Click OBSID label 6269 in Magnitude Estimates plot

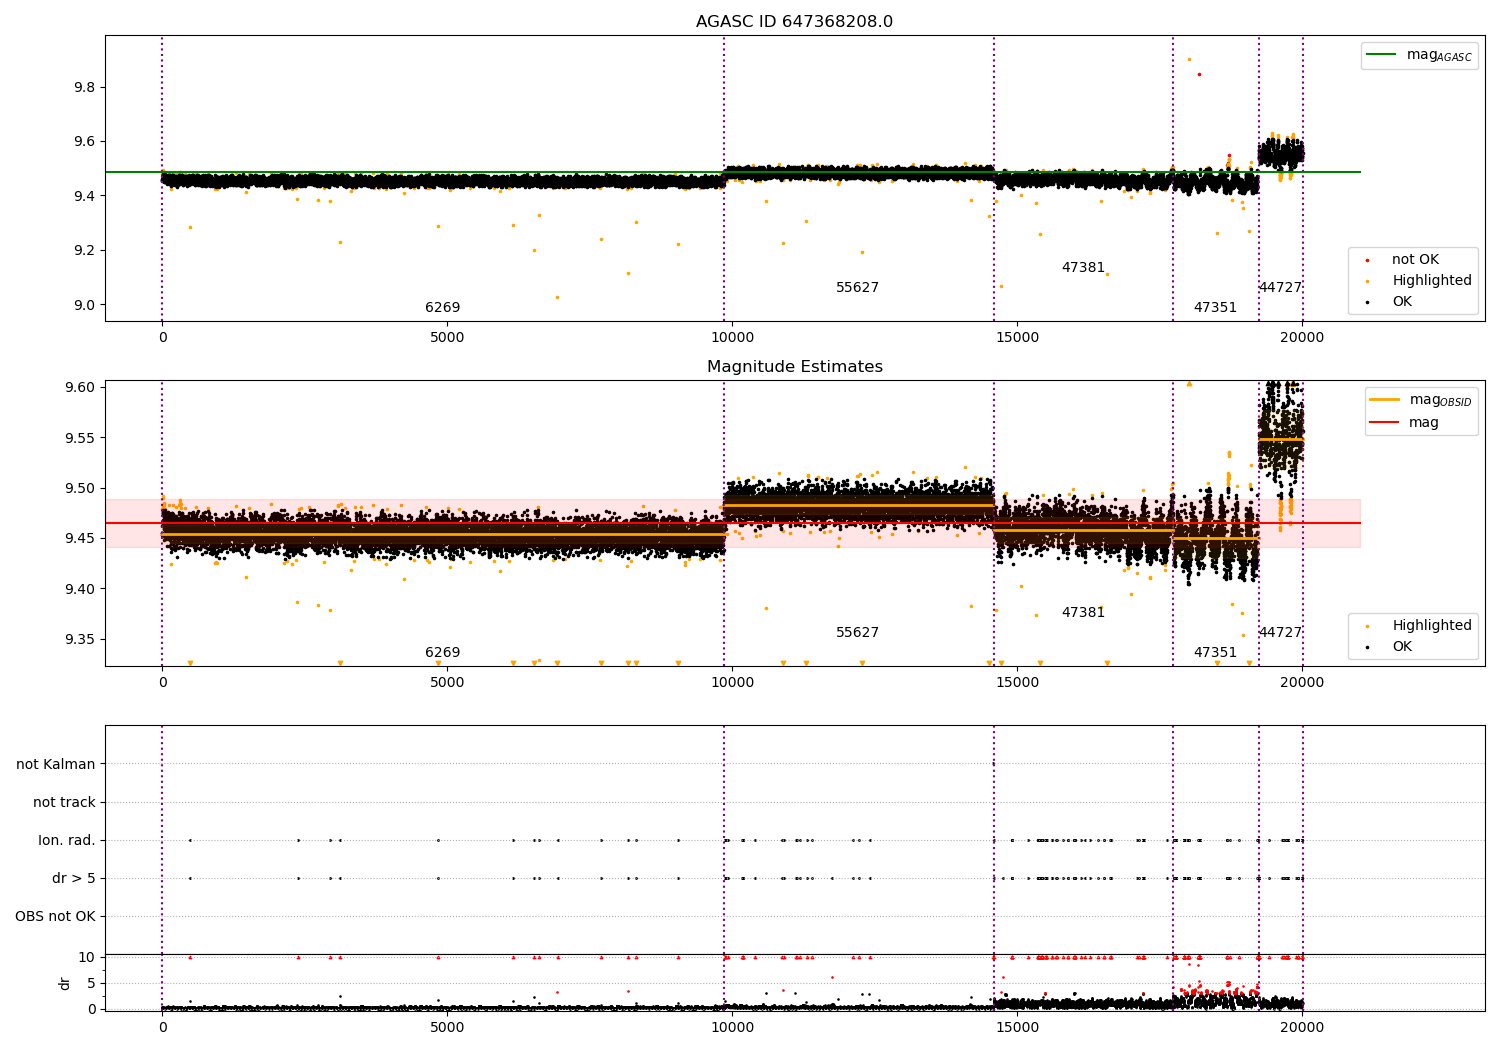click(x=443, y=652)
